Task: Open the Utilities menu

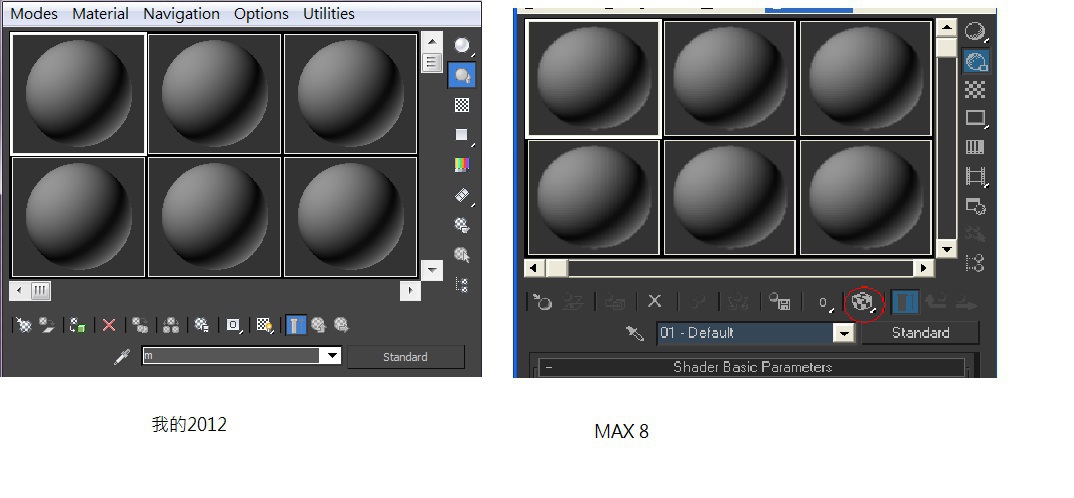Action: point(329,14)
